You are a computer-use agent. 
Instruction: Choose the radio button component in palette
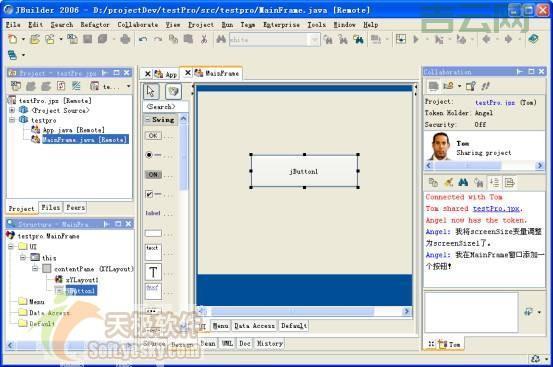153,155
